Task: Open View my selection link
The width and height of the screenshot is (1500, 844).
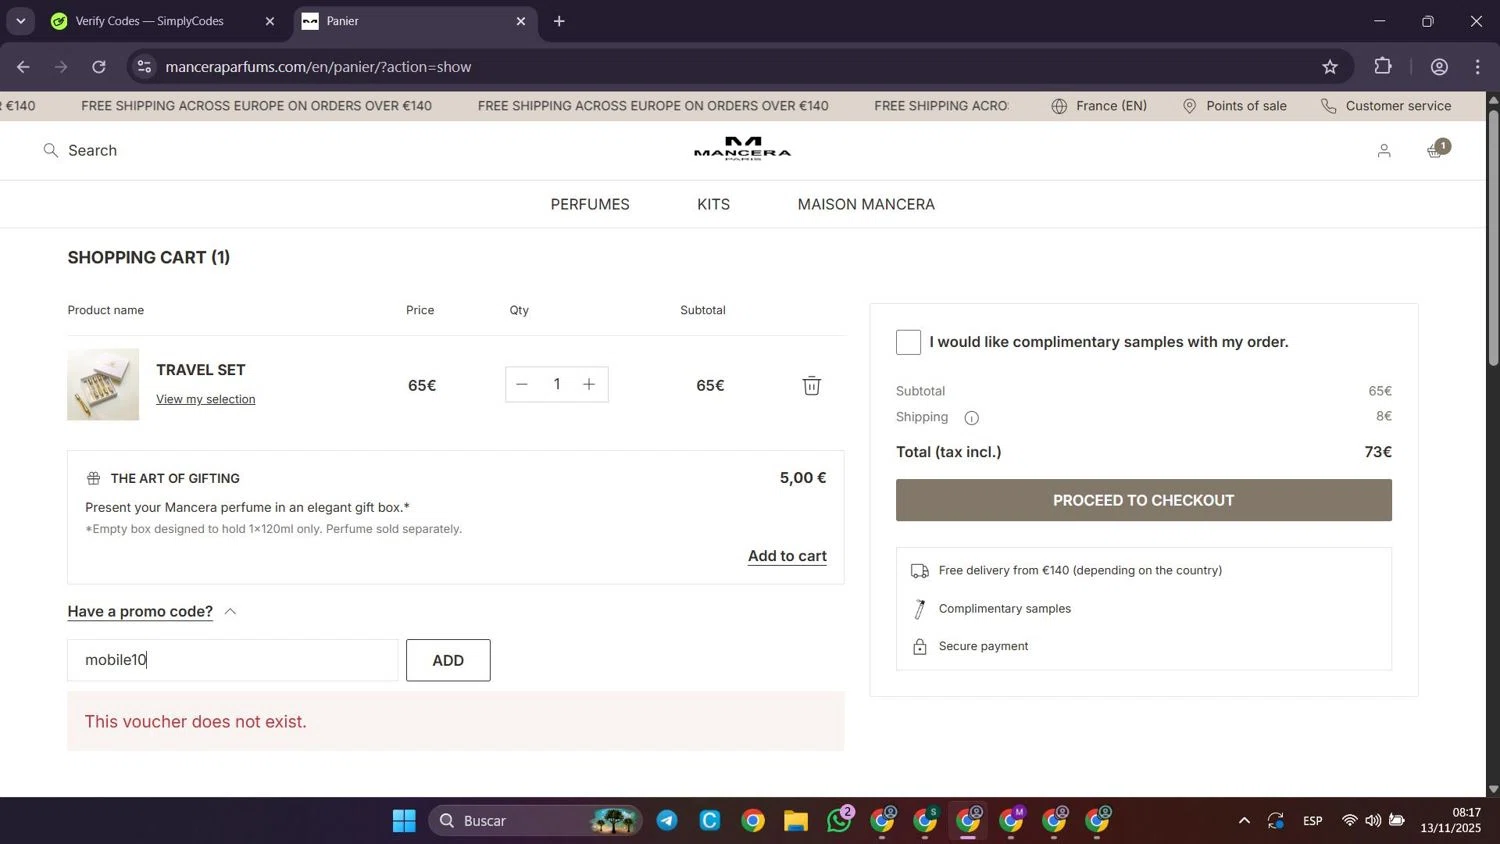Action: (x=205, y=399)
